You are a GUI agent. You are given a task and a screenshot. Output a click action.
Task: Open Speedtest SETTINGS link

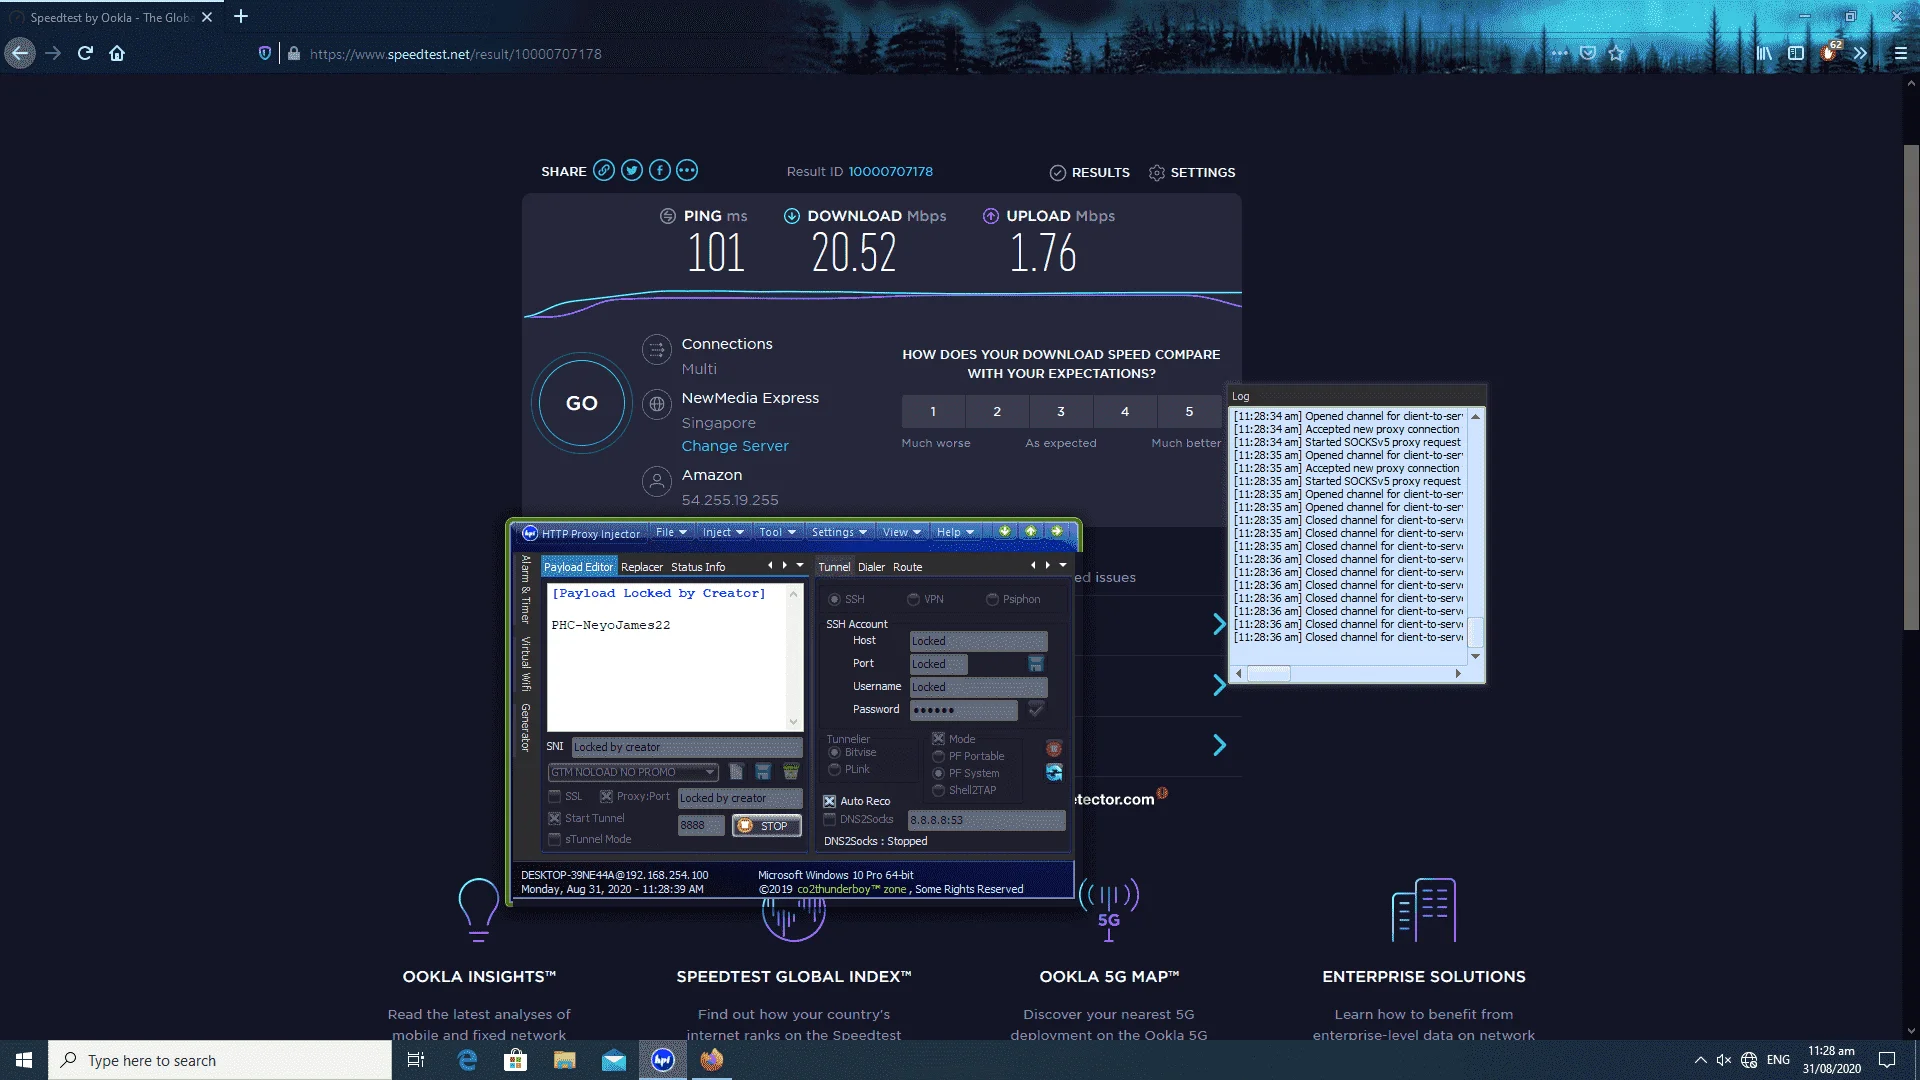(1192, 173)
